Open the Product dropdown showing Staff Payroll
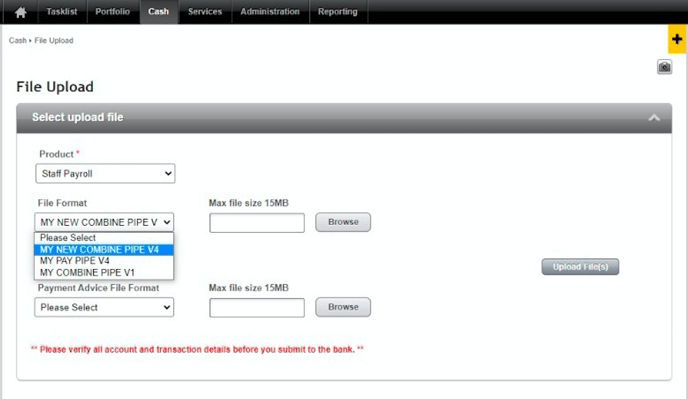688x399 pixels. click(x=105, y=173)
